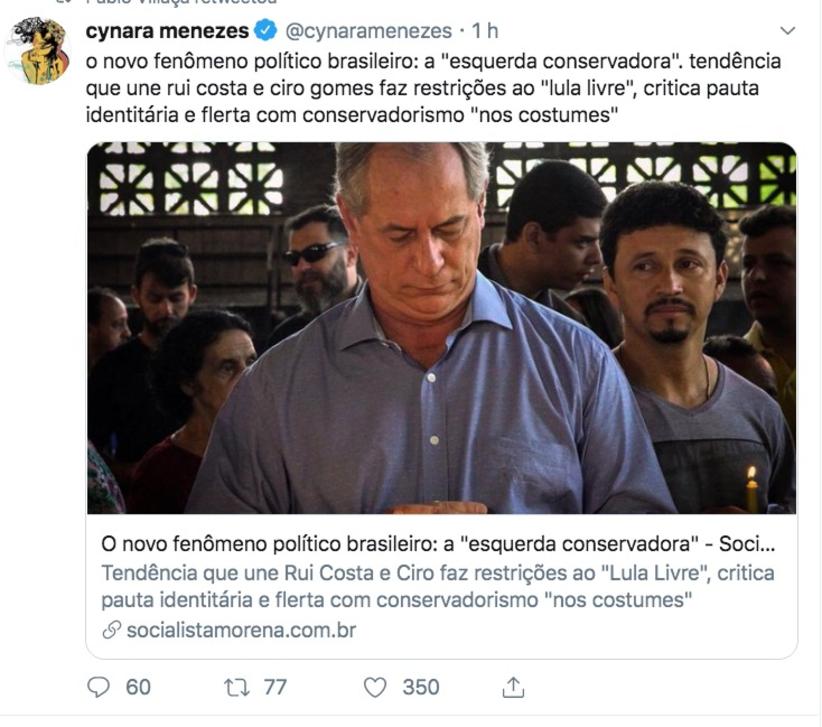Screen dimensions: 822x727
Task: Click the retweet count of 77
Action: [275, 687]
